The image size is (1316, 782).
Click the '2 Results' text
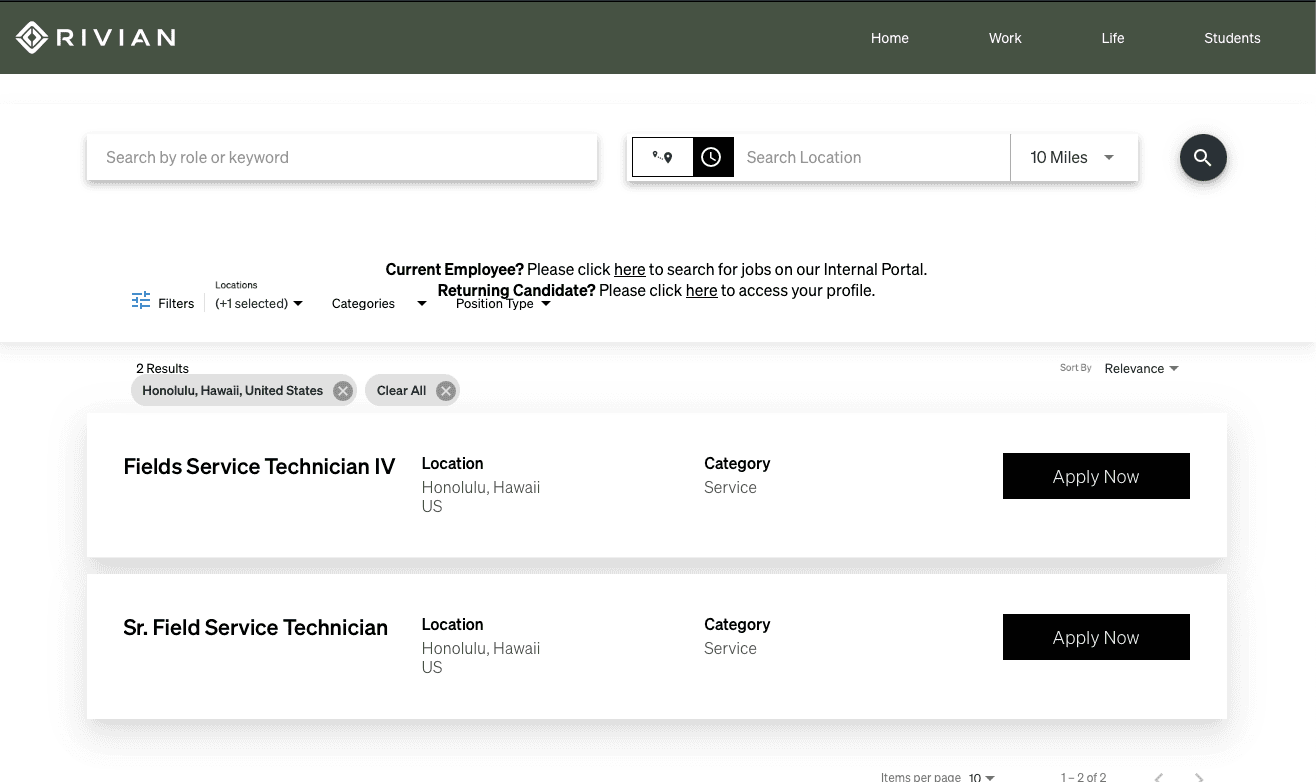tap(162, 368)
